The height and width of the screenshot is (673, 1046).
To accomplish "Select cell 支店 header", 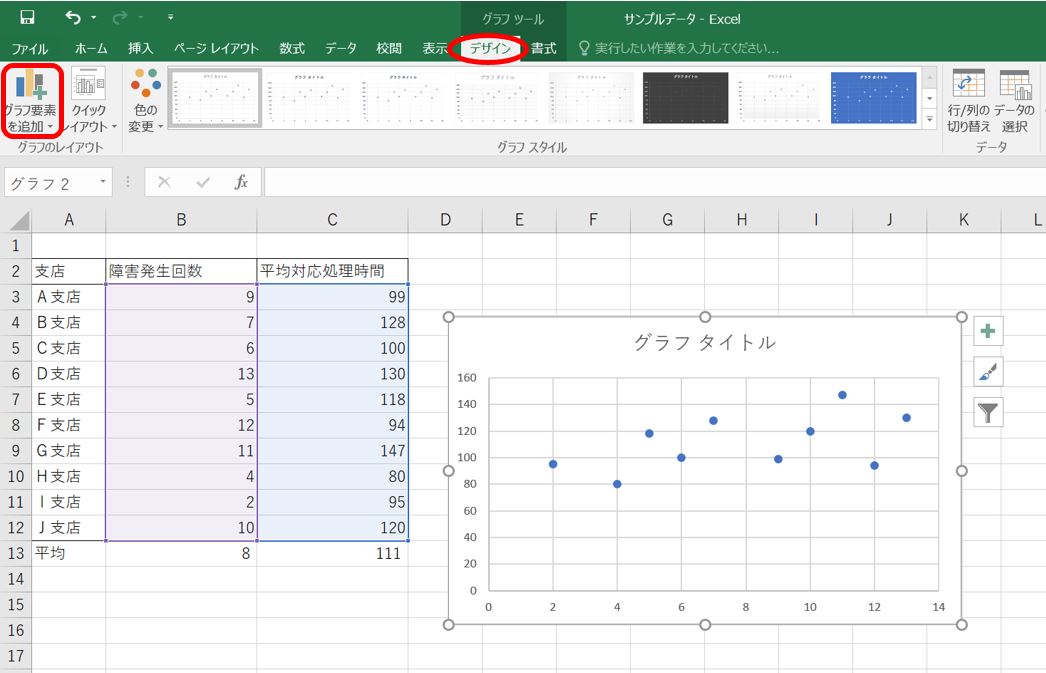I will (69, 271).
